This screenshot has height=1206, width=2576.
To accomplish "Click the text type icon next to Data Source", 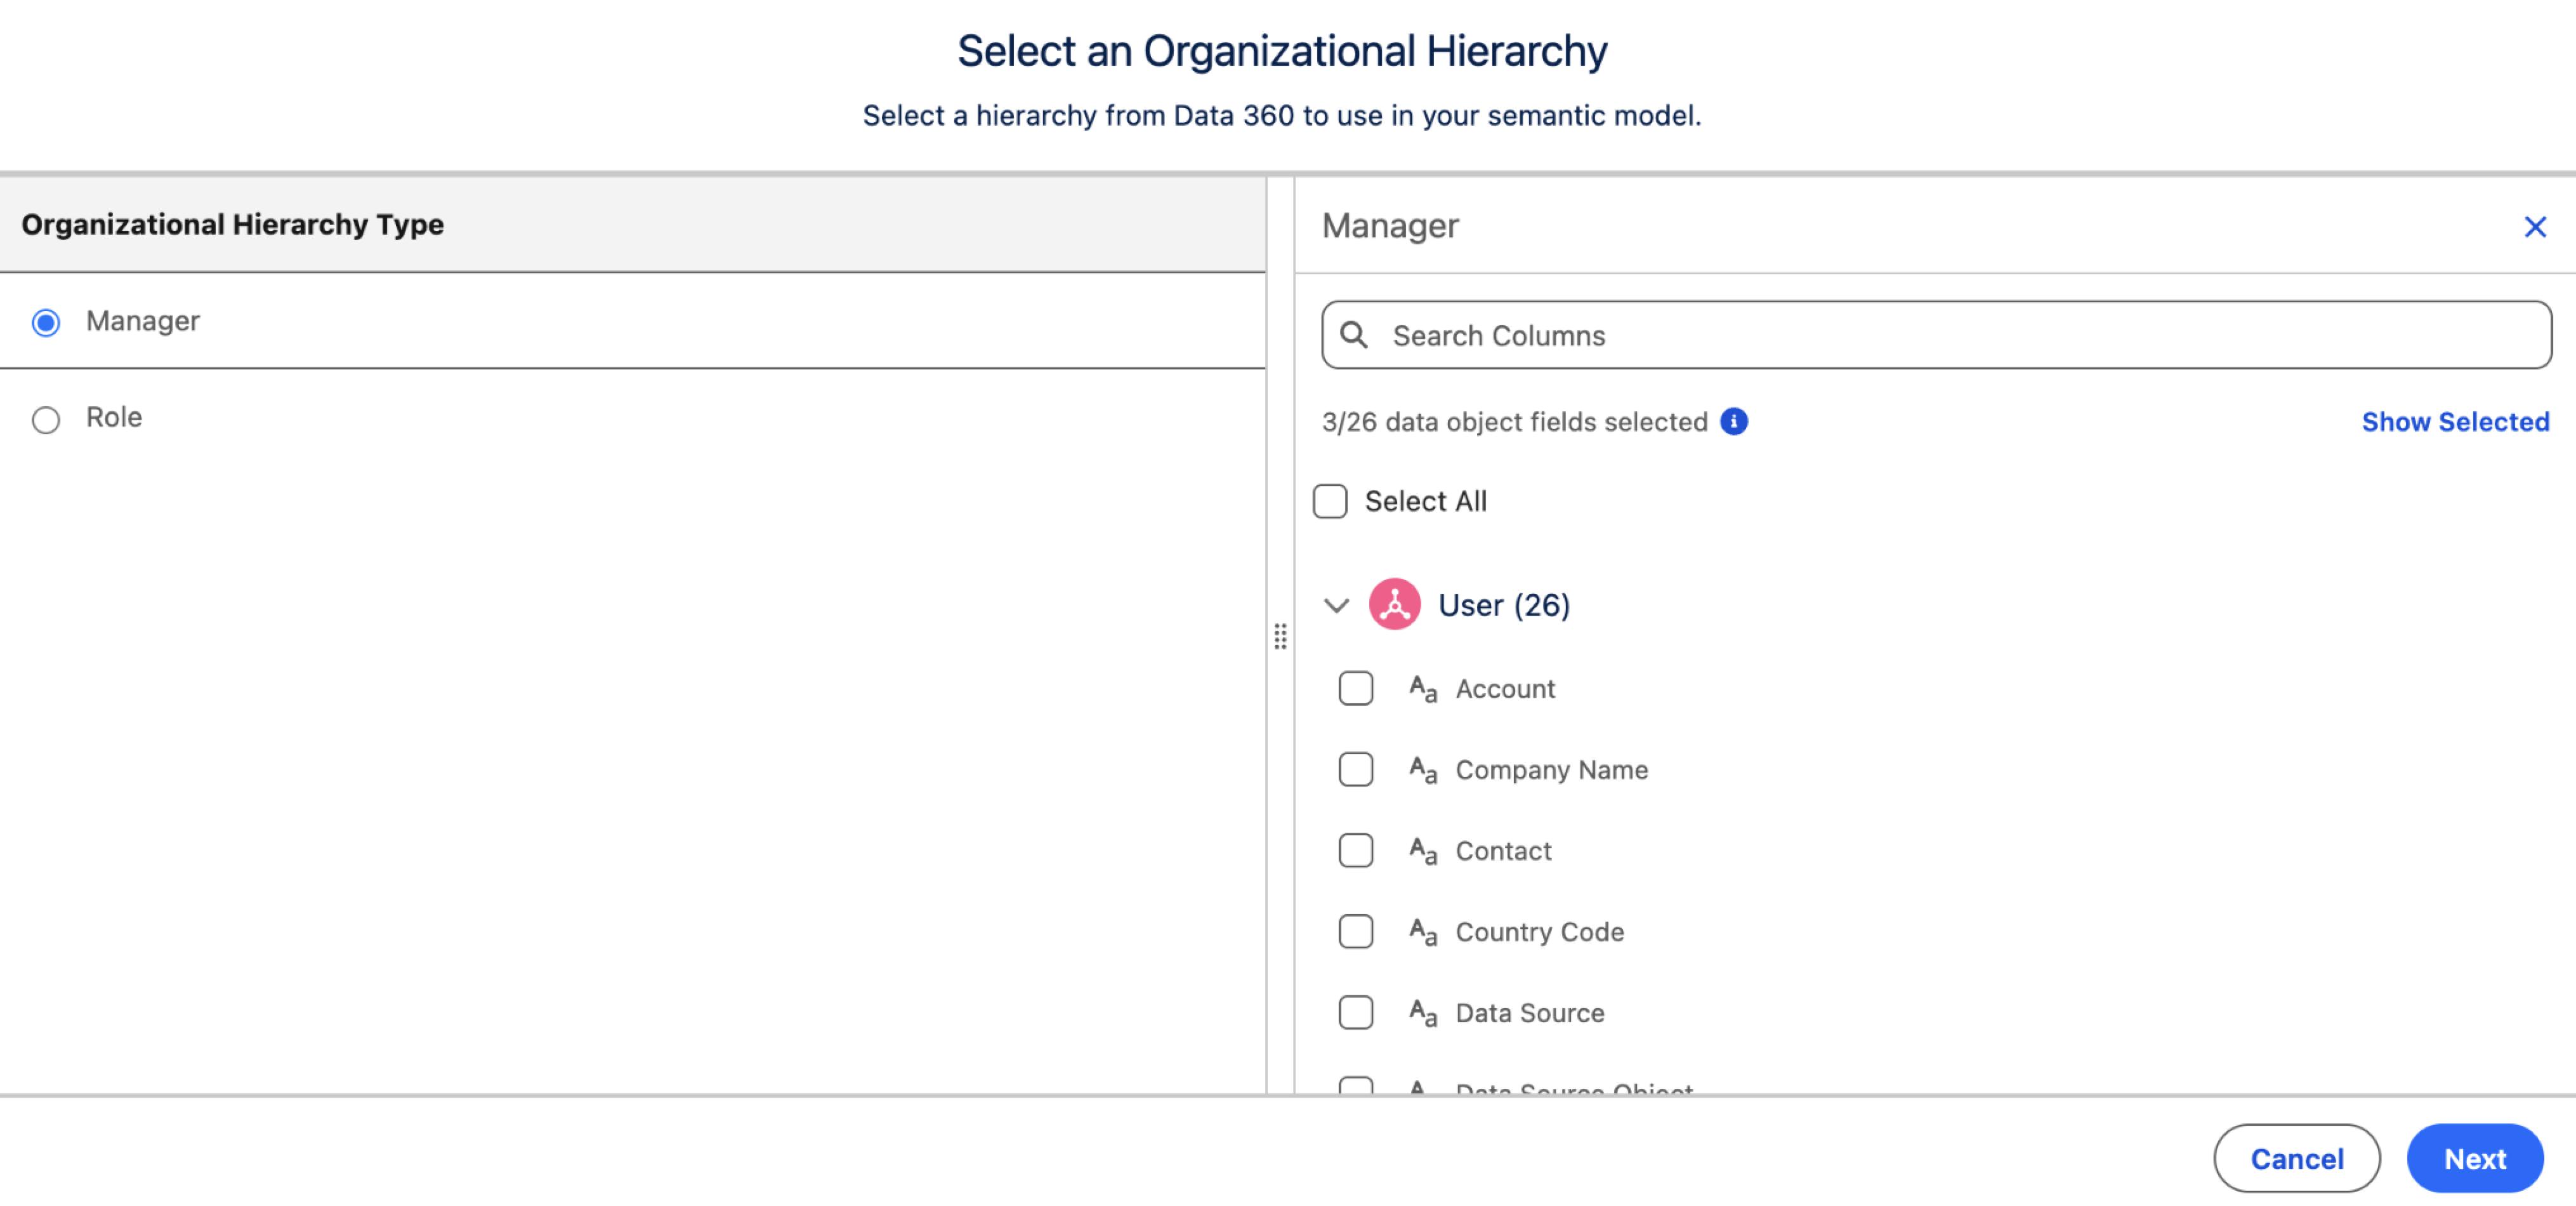I will coord(1422,1013).
